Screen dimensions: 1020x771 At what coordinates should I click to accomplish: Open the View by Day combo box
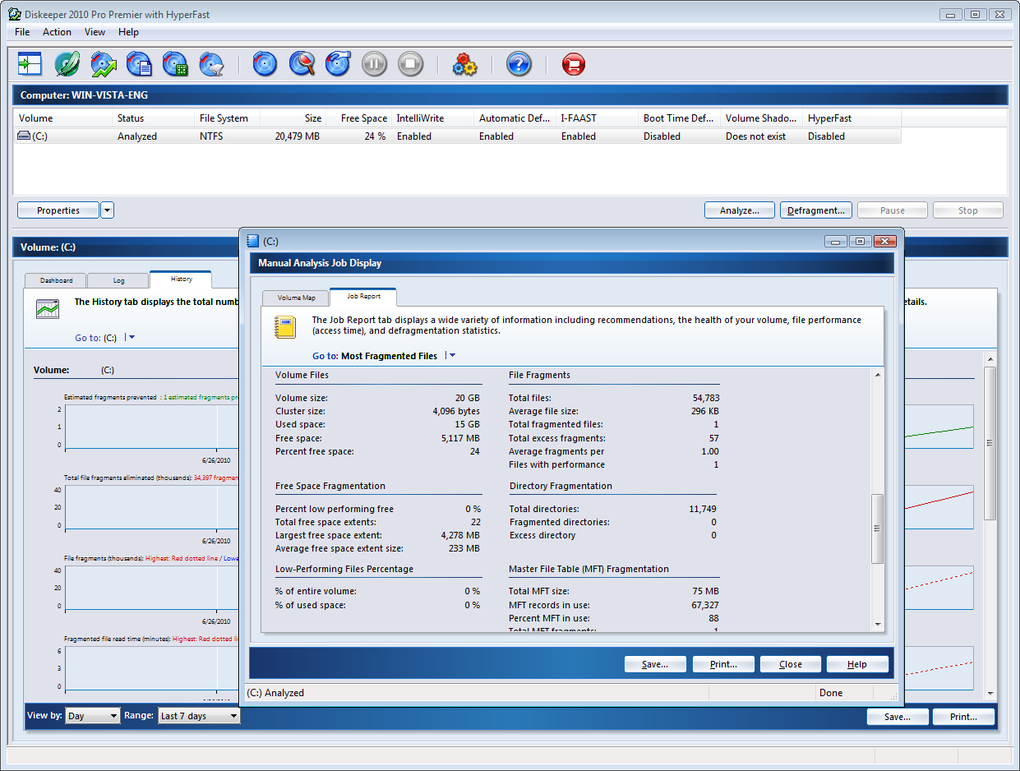(92, 716)
